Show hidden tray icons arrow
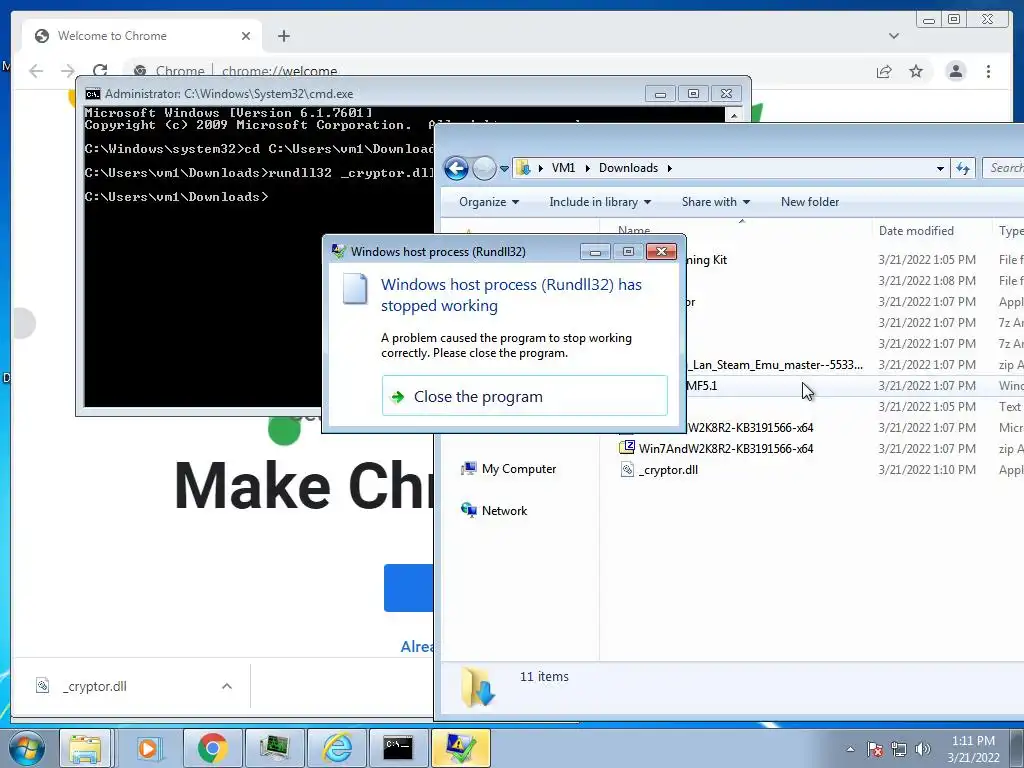Image resolution: width=1024 pixels, height=768 pixels. coord(850,748)
